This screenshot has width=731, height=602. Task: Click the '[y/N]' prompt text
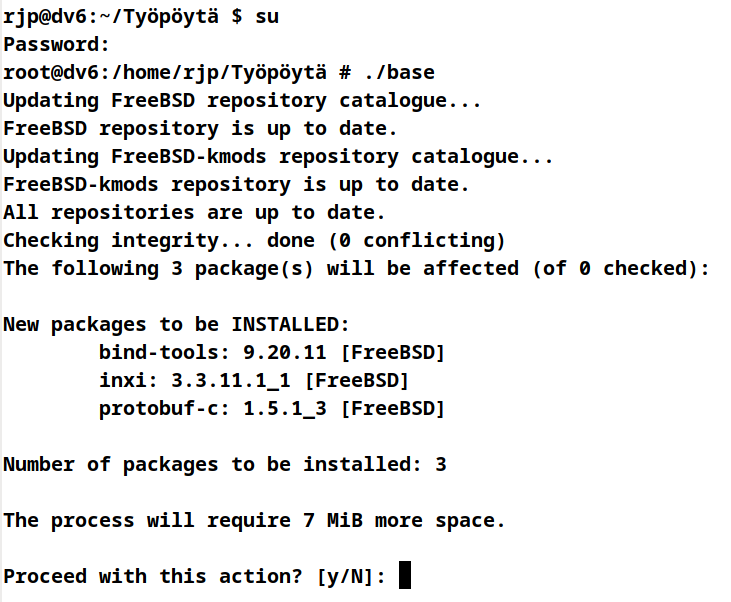click(345, 576)
